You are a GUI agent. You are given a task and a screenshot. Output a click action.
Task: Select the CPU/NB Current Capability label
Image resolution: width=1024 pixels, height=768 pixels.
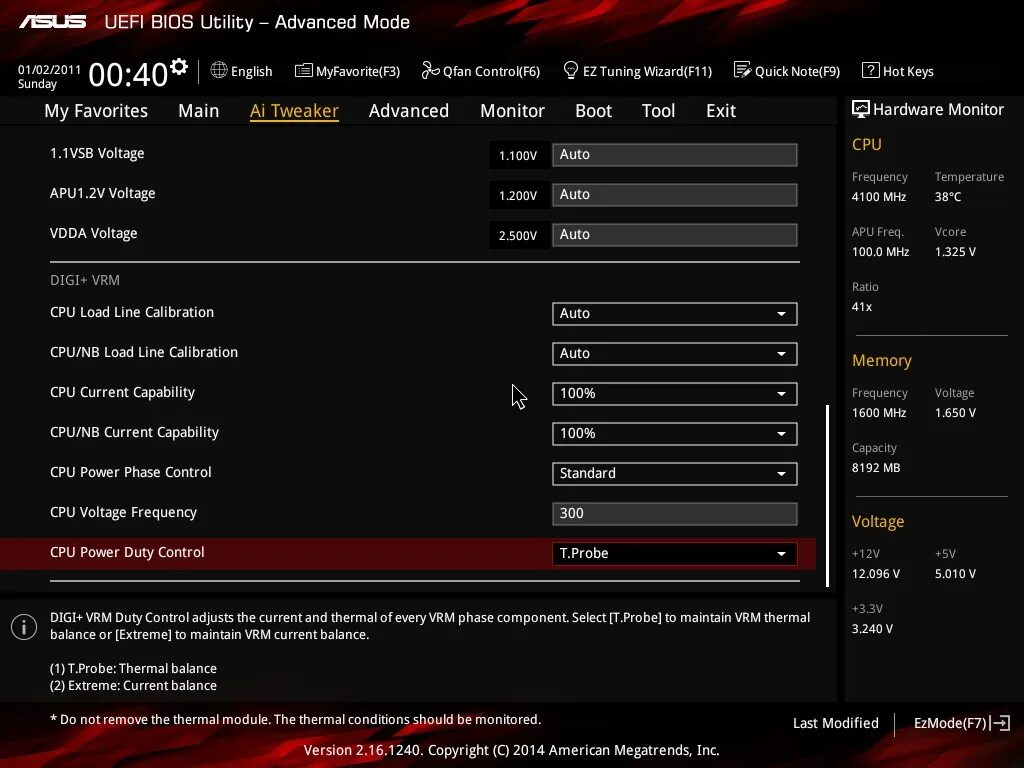[134, 432]
